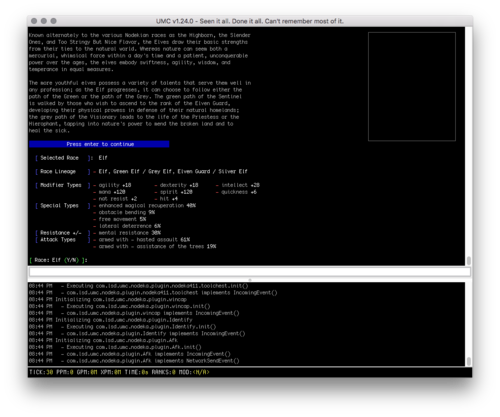This screenshot has height=417, width=500.
Task: Click description line ending 'heal the sick.'
Action: [49, 130]
